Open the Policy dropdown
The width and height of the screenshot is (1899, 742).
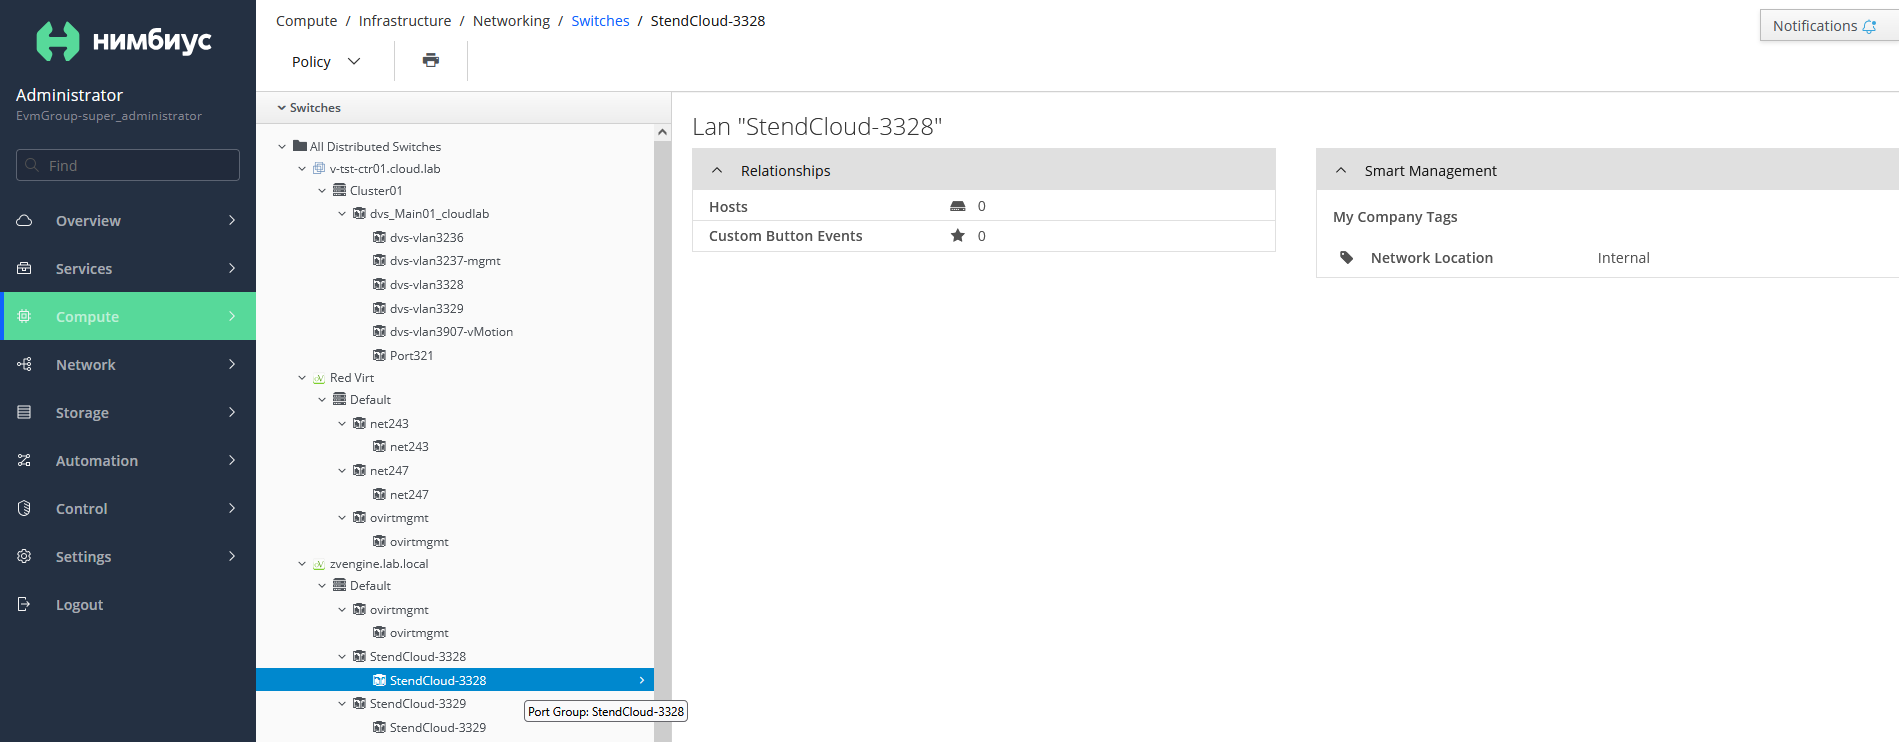coord(326,61)
